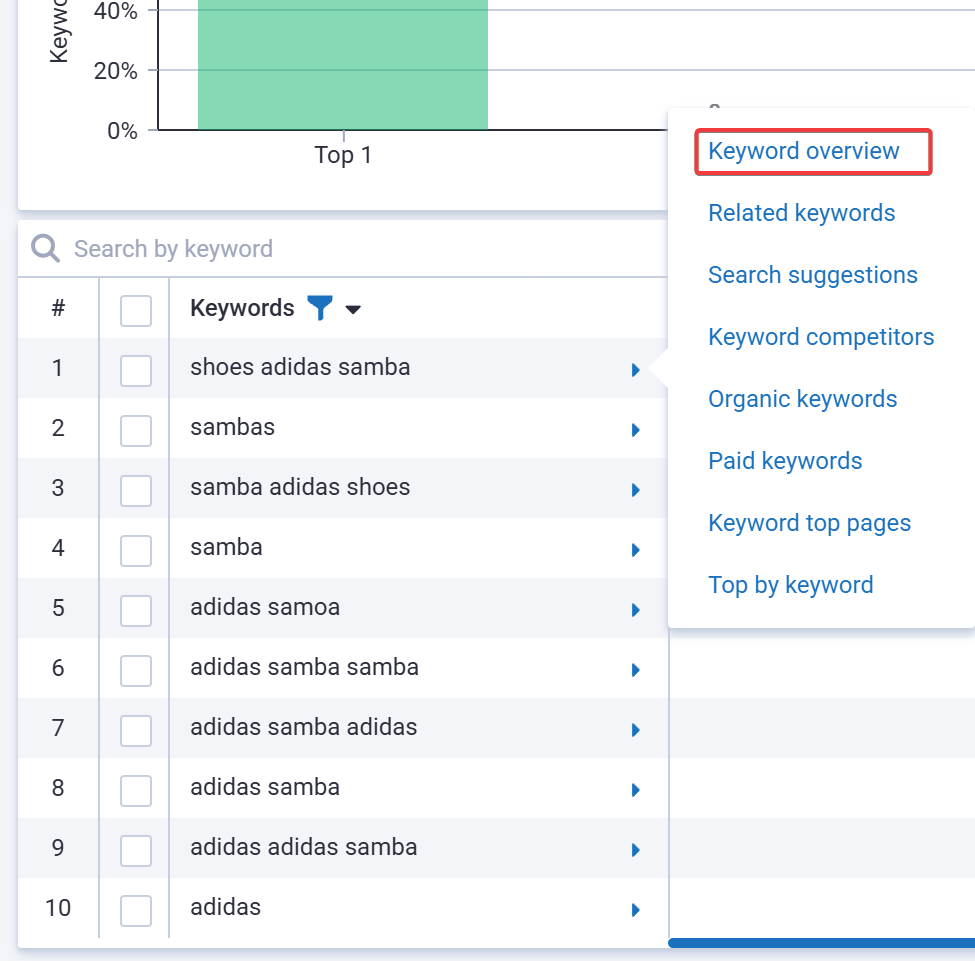Expand arrow for 'shoes adidas samba'
975x961 pixels.
click(635, 370)
